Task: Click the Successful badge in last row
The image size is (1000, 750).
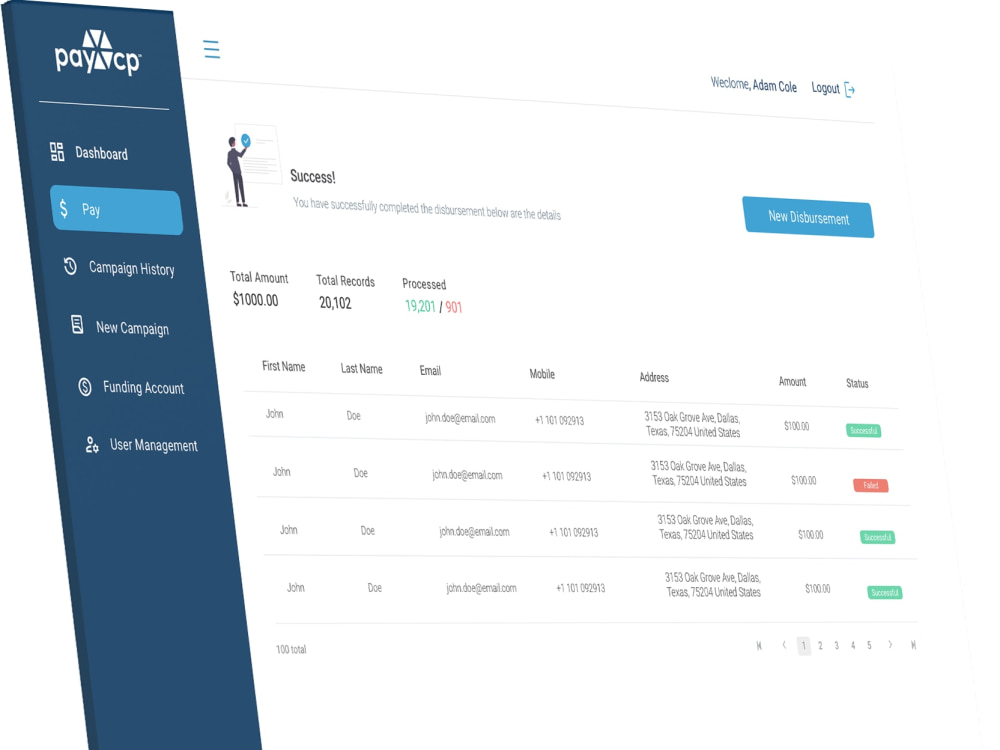Action: click(885, 592)
